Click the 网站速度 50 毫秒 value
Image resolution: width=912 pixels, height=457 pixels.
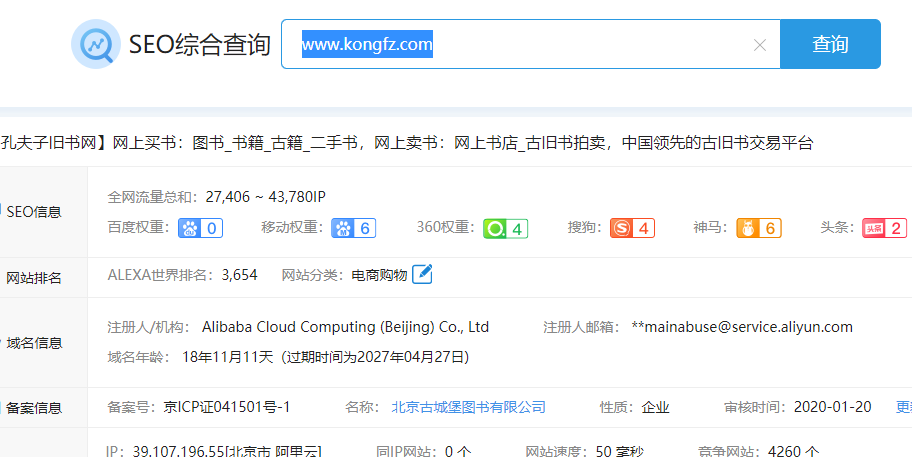(620, 451)
